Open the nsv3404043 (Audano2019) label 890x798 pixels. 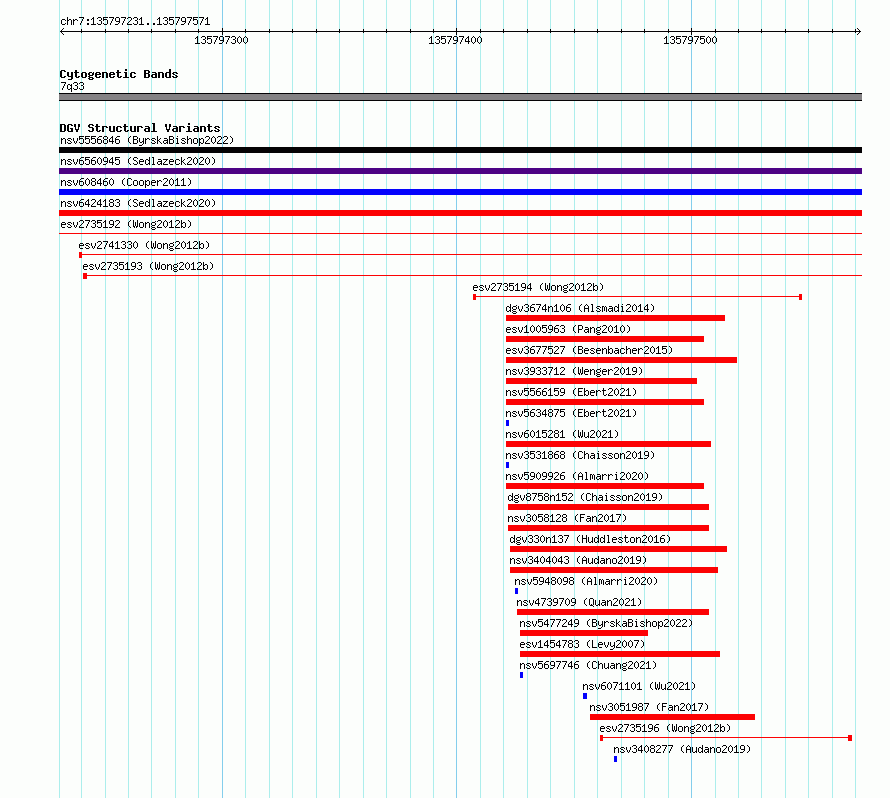click(x=578, y=560)
